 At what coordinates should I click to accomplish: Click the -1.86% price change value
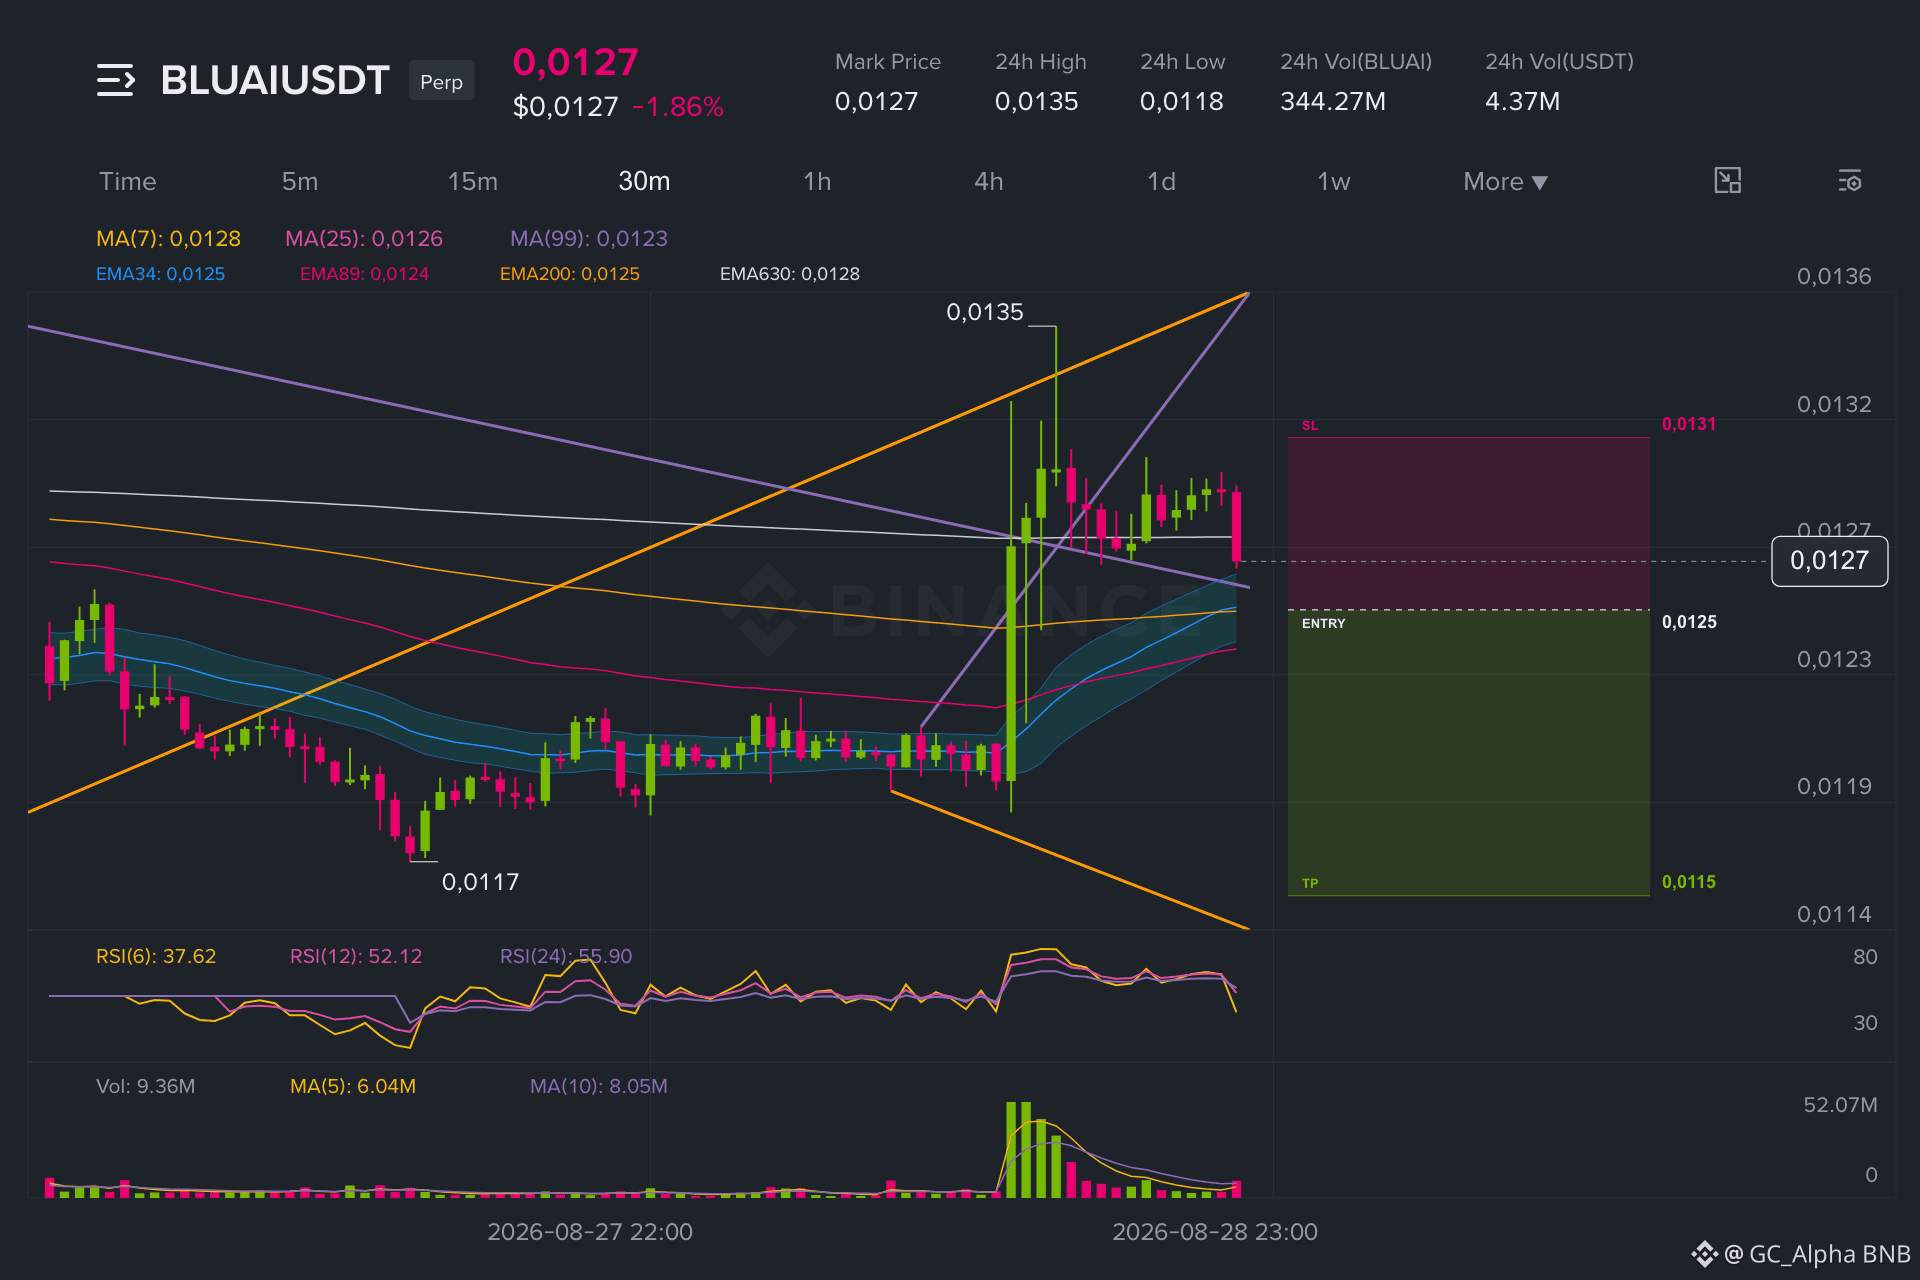click(x=678, y=107)
